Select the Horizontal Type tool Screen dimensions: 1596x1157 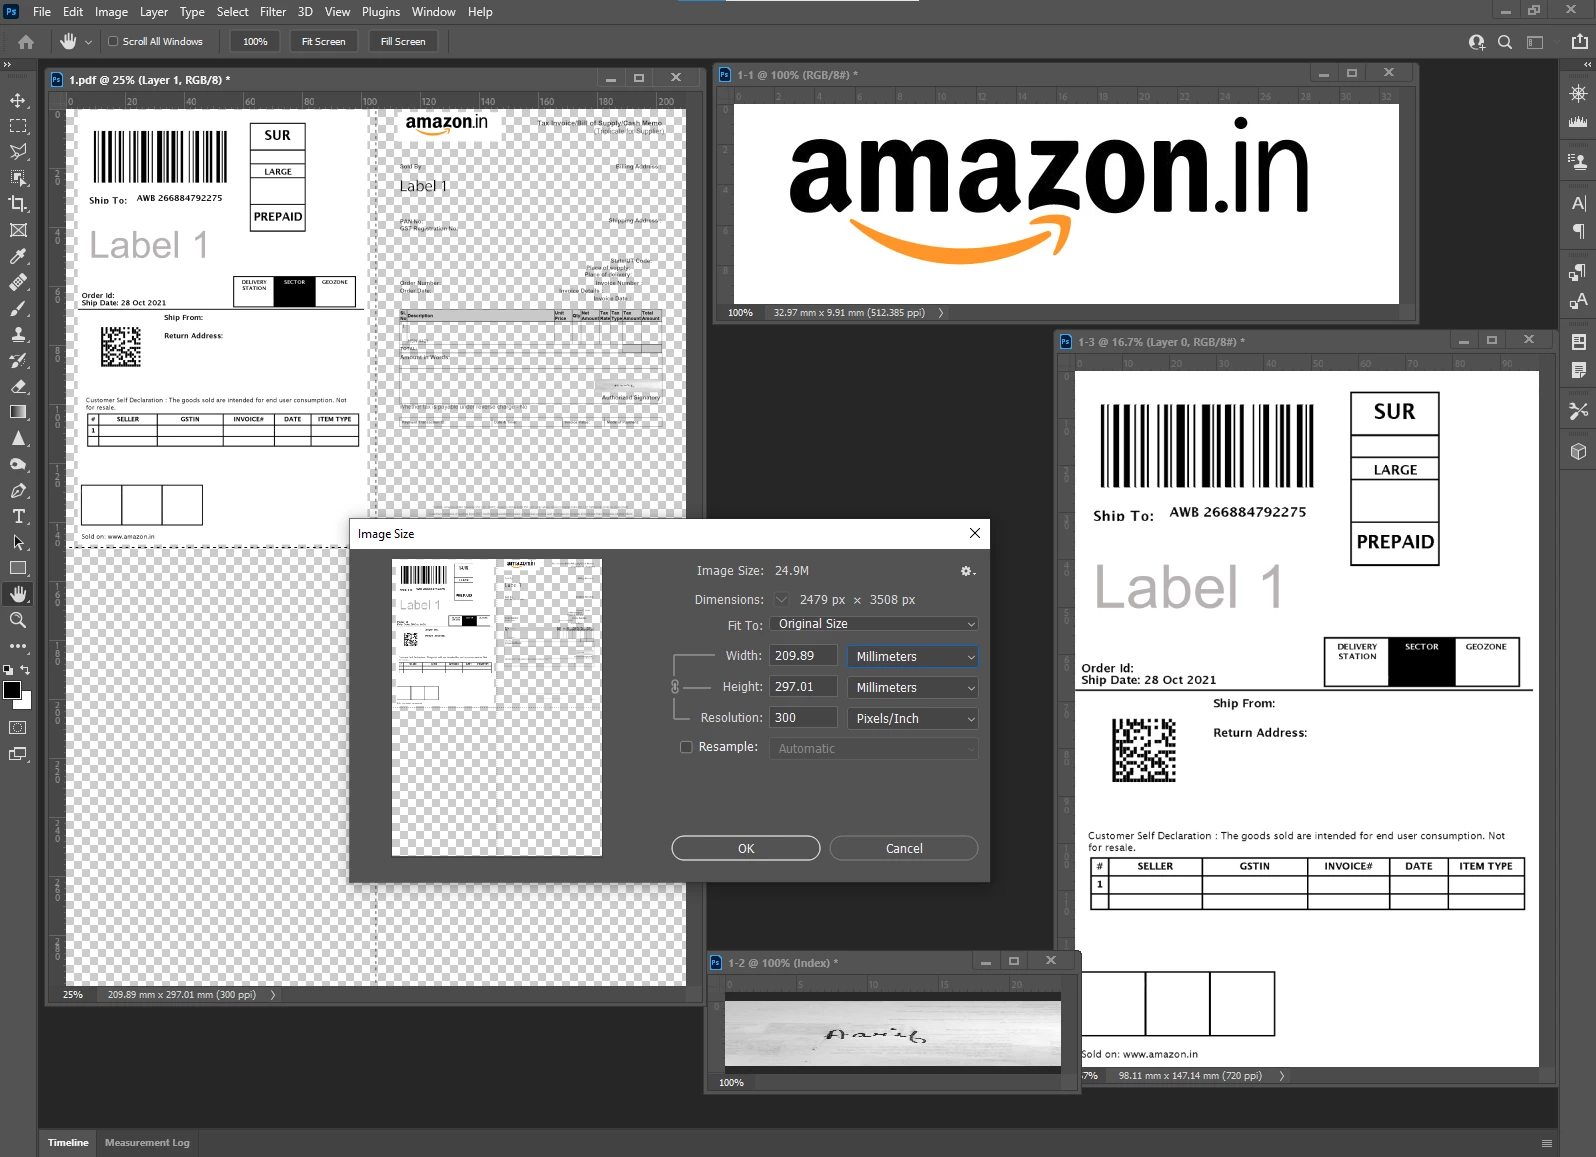(x=18, y=516)
